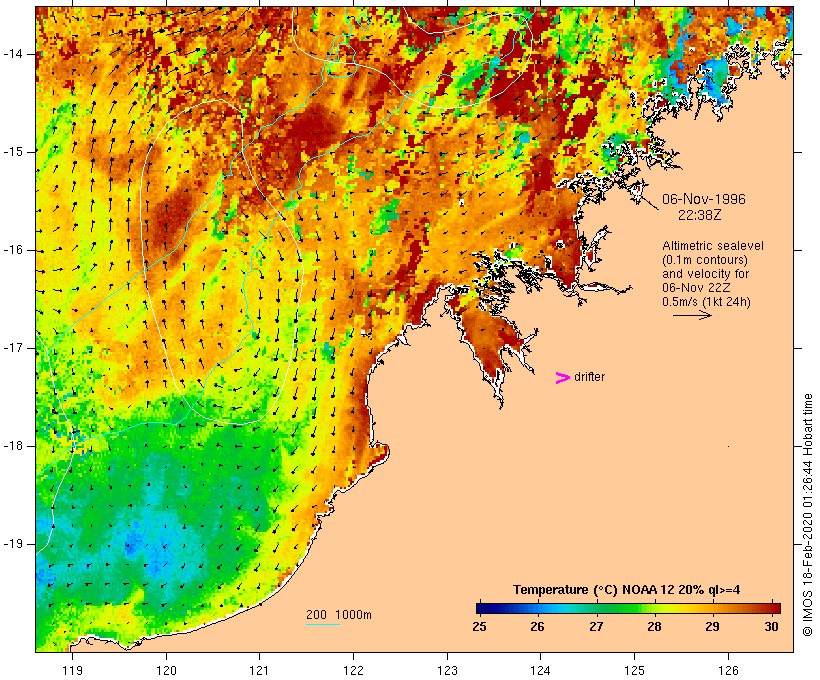The image size is (820, 680).
Task: Click the '26' temperature scale value
Action: pos(537,626)
